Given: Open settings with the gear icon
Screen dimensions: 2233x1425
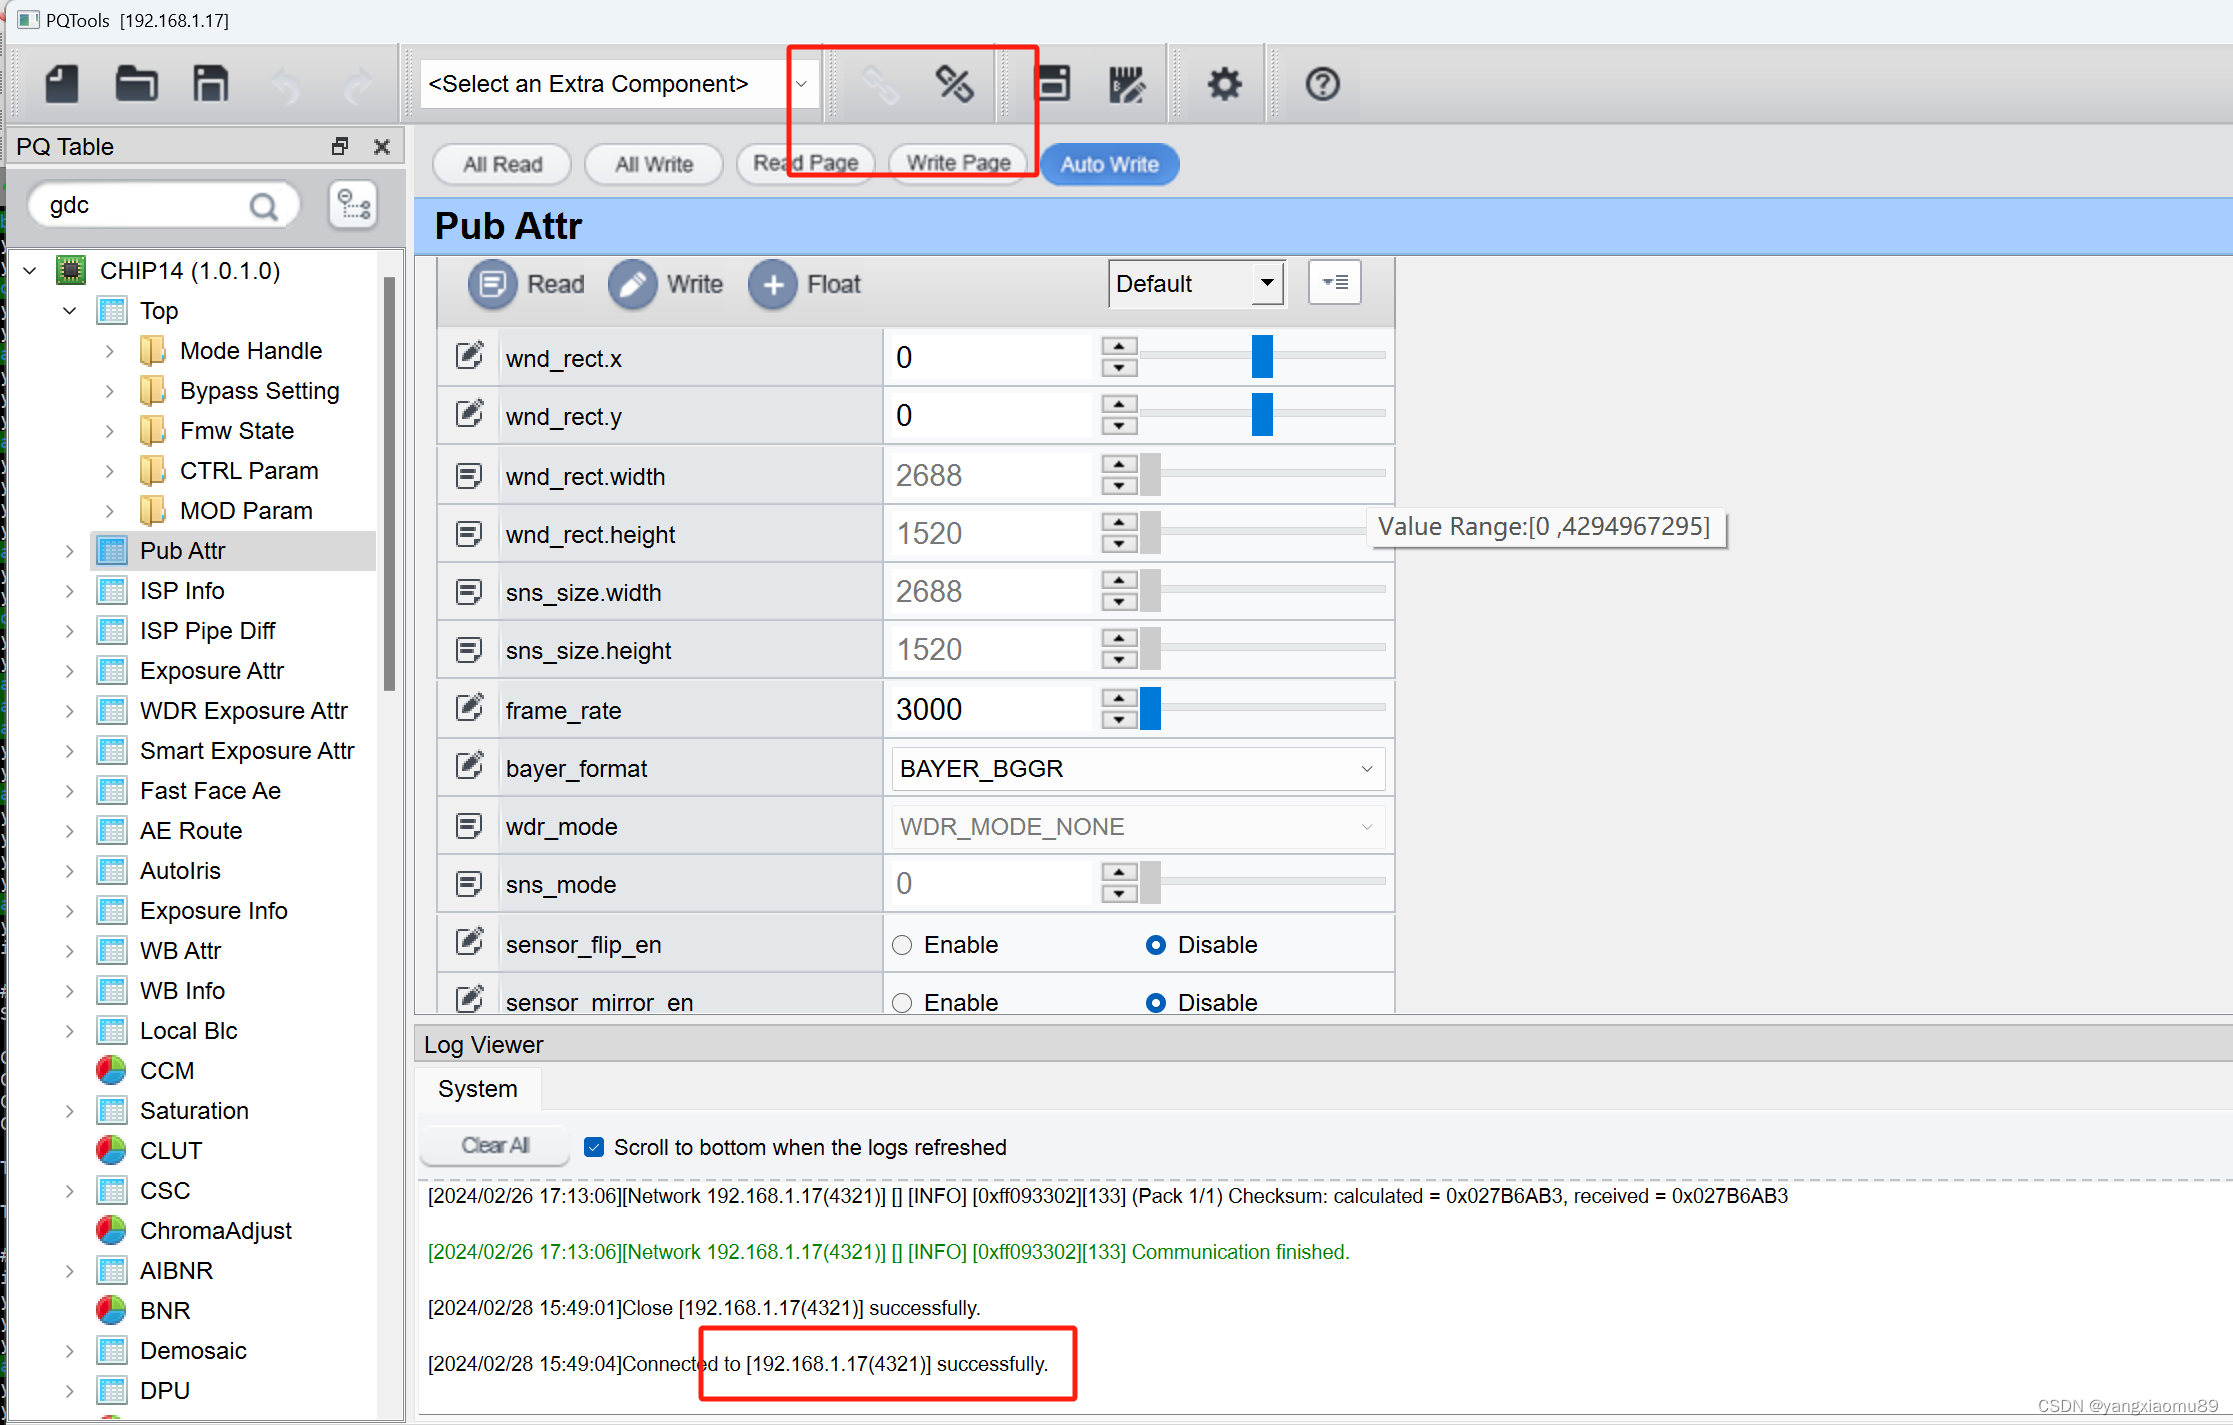Looking at the screenshot, I should click(x=1224, y=84).
